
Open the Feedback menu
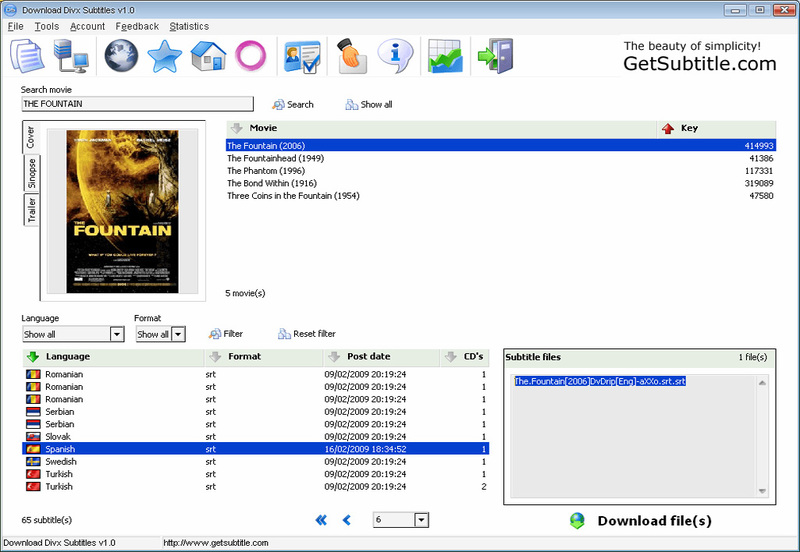coord(137,26)
